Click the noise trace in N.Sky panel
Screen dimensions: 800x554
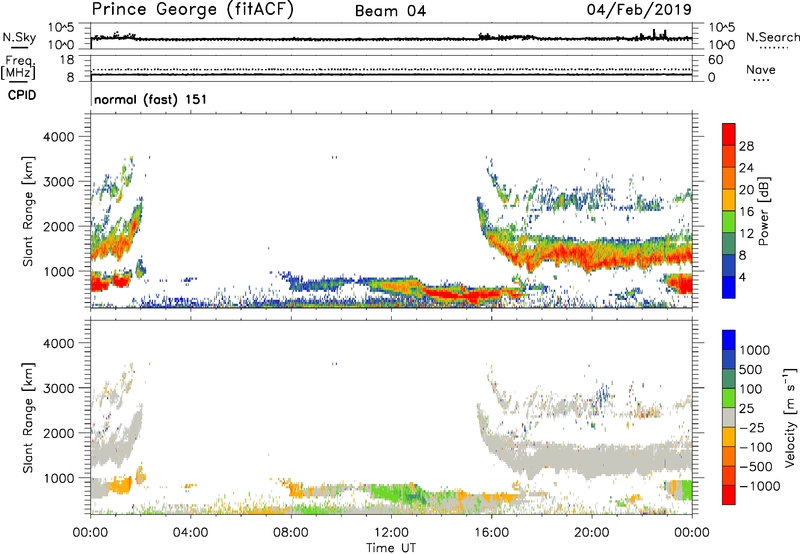391,39
